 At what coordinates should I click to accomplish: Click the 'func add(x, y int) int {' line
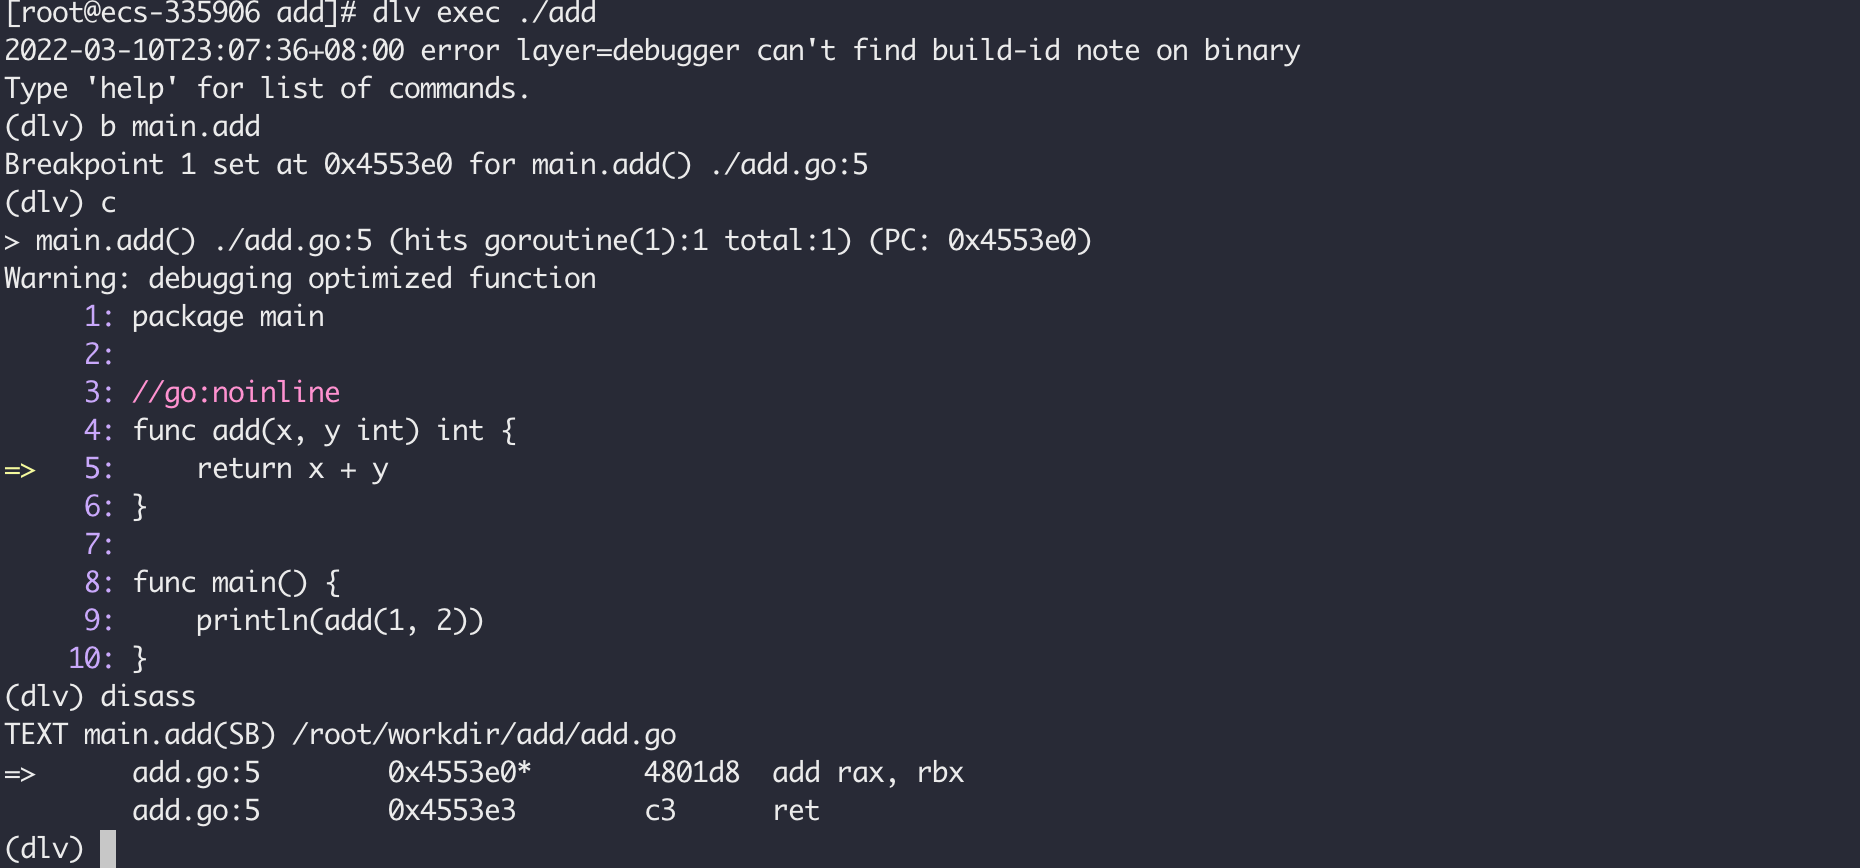(x=324, y=430)
